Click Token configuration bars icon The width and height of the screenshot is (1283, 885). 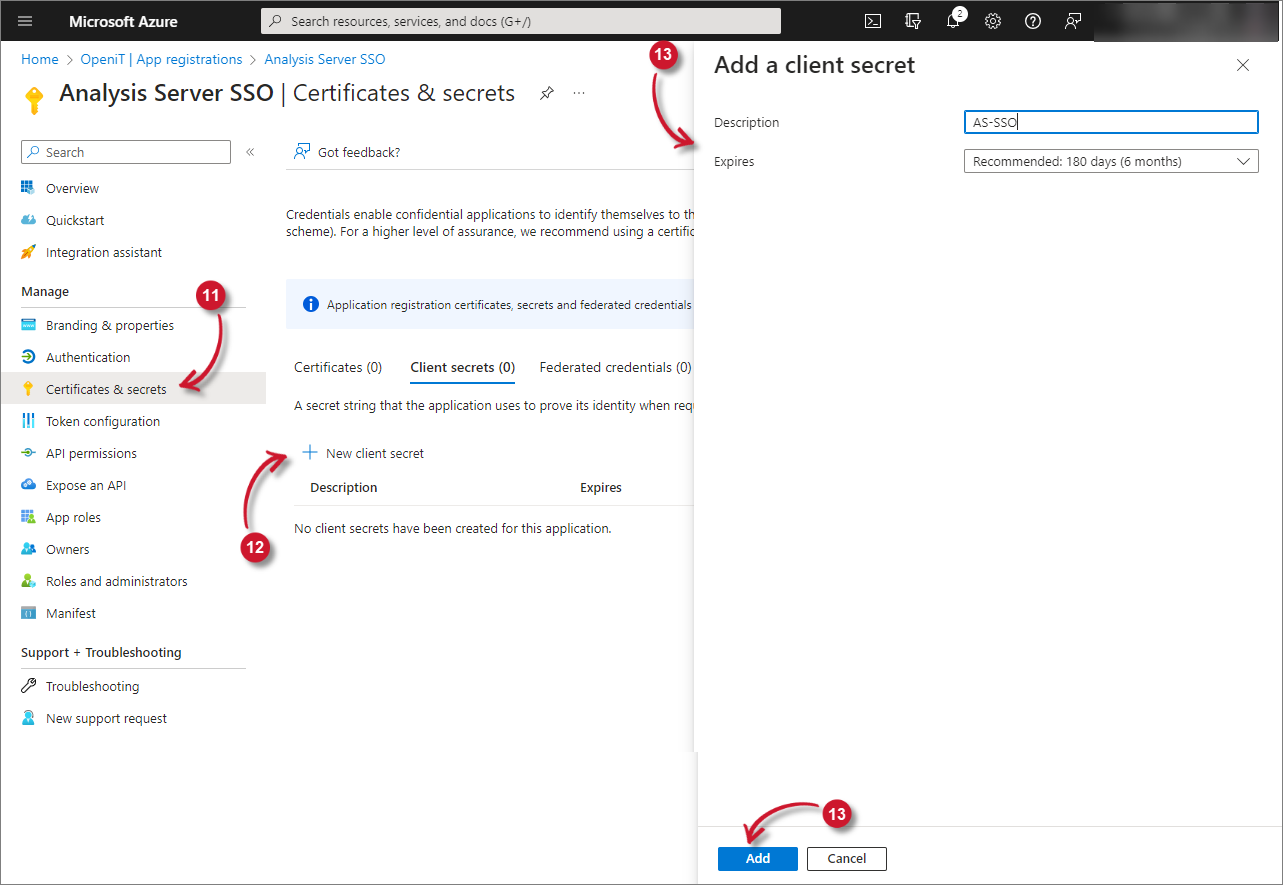coord(28,421)
